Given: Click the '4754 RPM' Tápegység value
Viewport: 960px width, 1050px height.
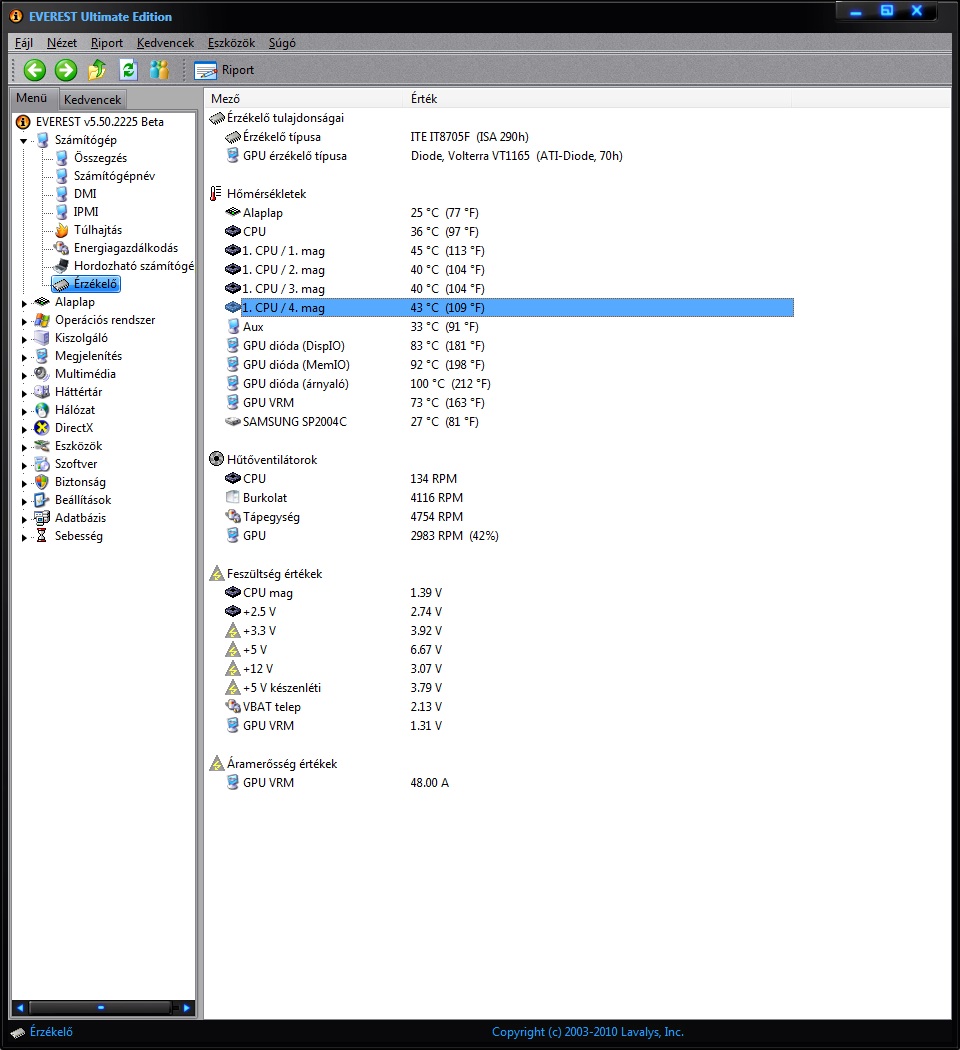Looking at the screenshot, I should pos(436,516).
